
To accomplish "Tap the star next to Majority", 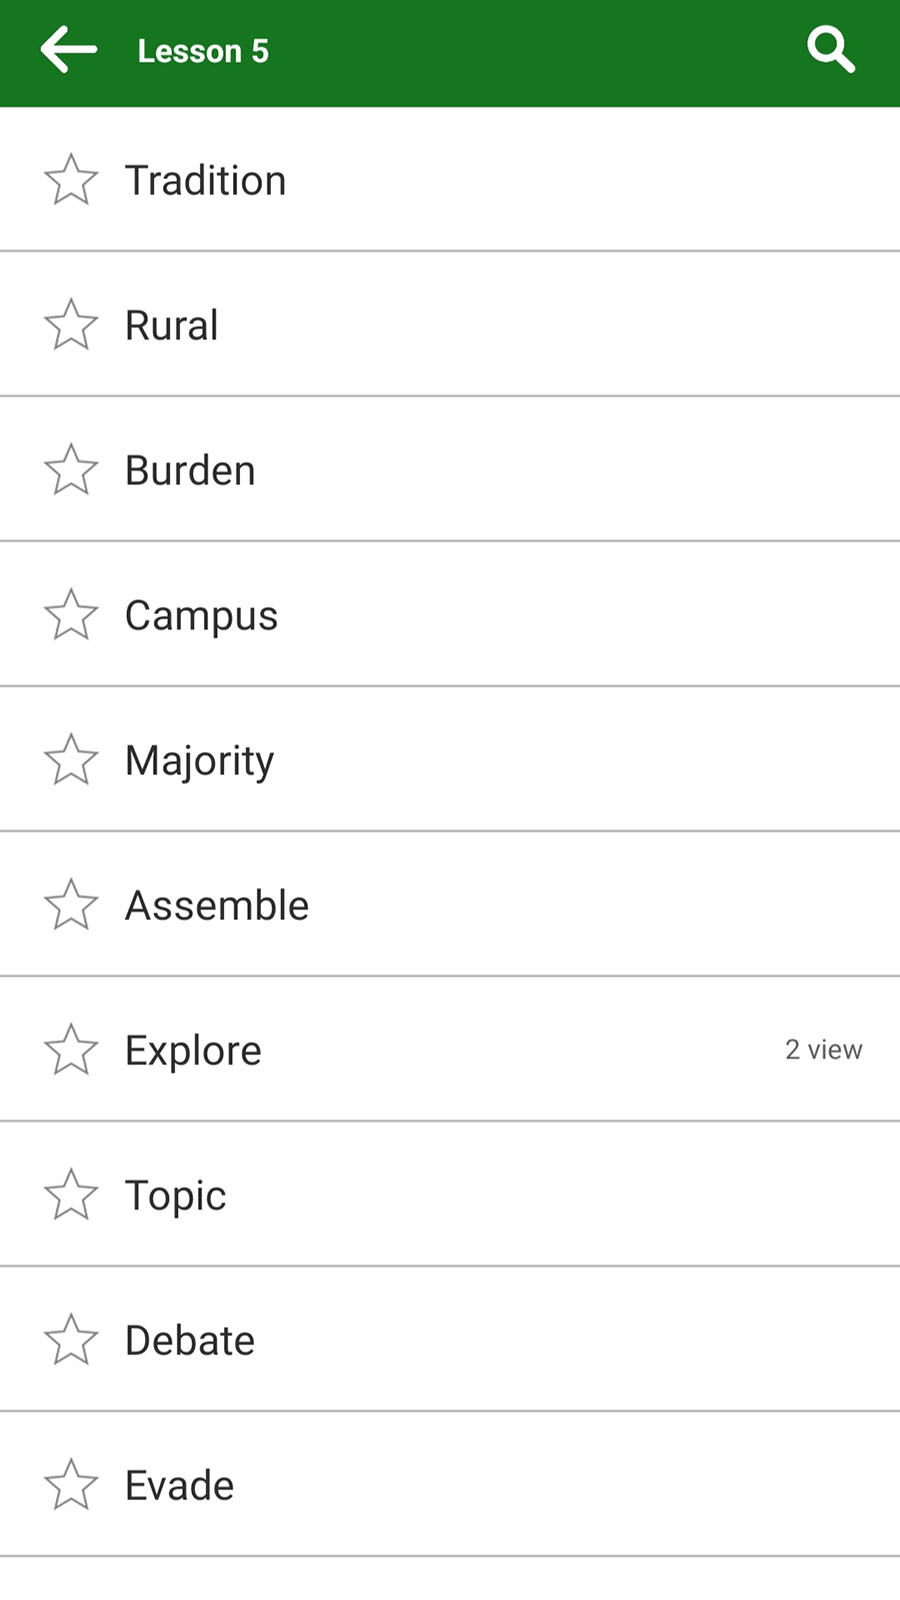I will tap(71, 760).
